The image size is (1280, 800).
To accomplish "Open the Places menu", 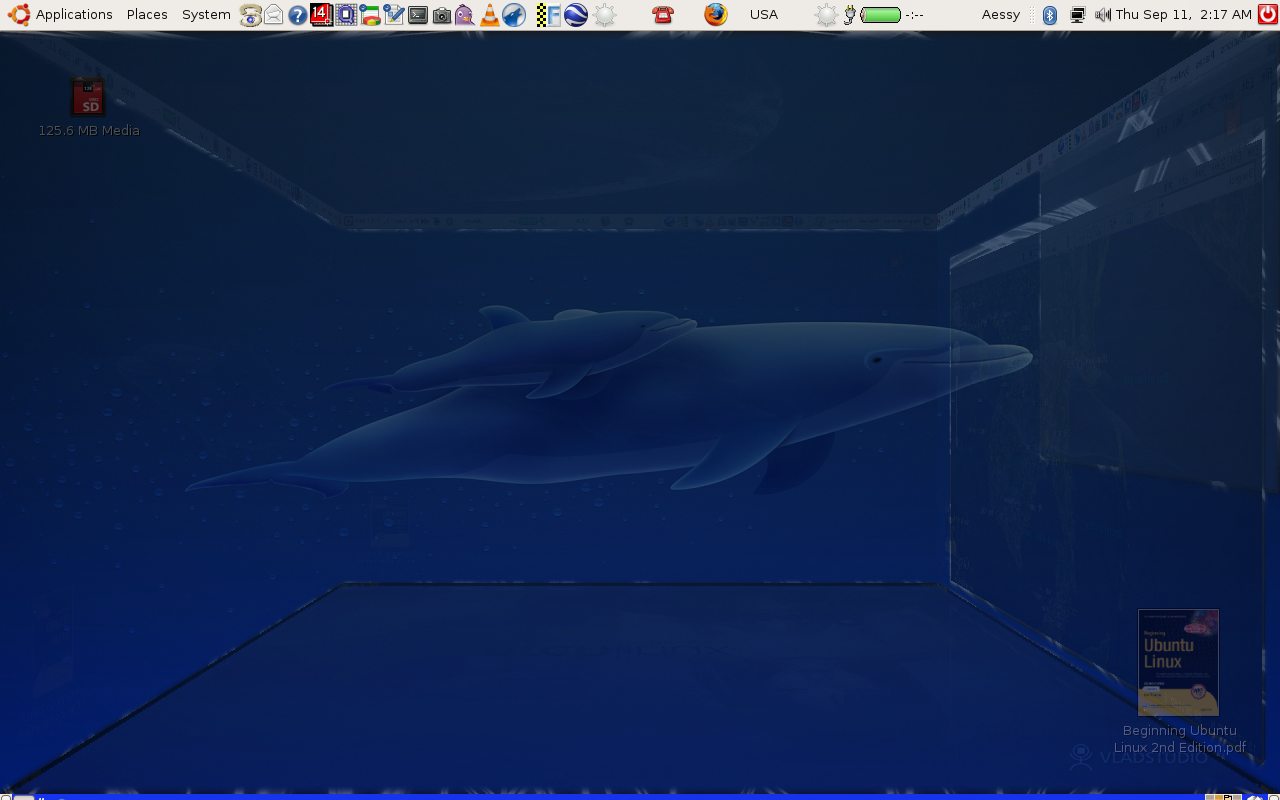I will [x=147, y=14].
